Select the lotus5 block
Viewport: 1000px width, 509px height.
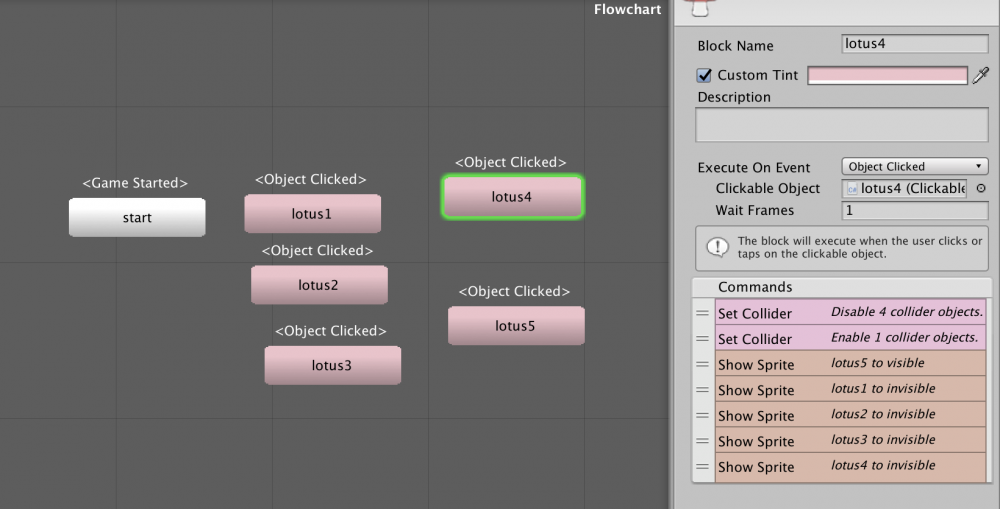point(516,326)
